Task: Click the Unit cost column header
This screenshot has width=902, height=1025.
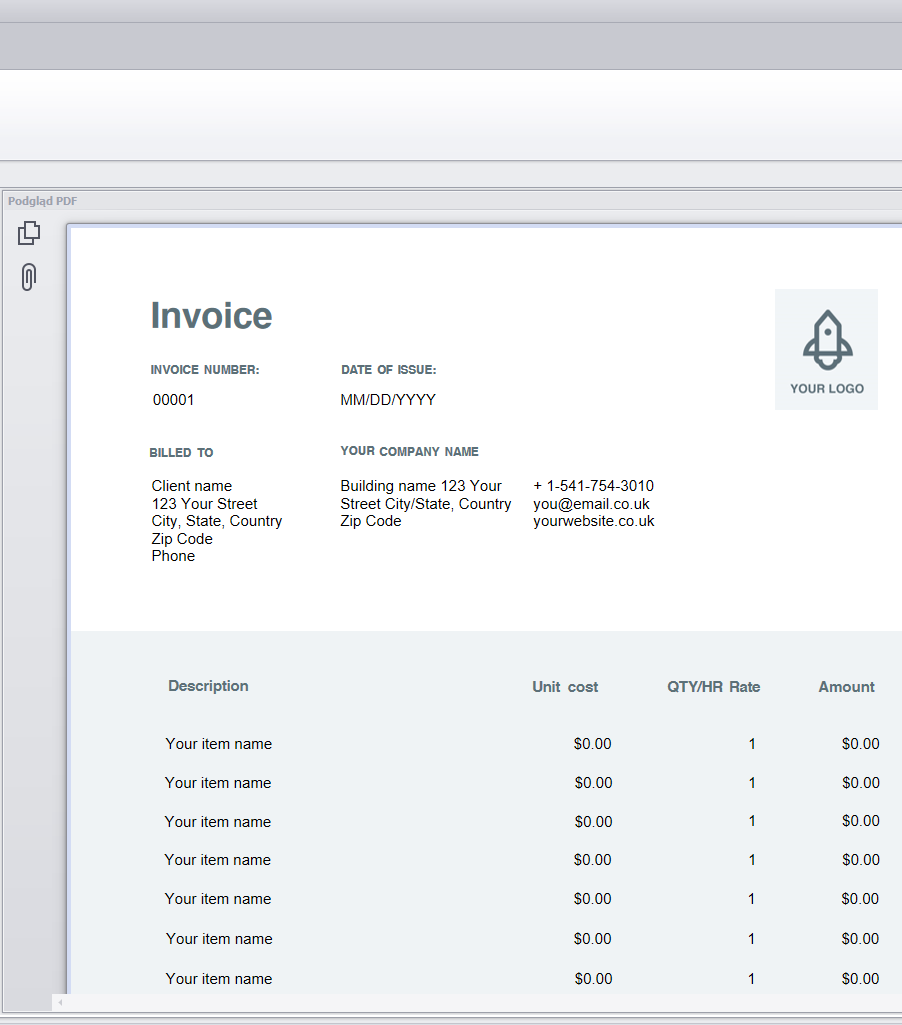Action: tap(565, 687)
